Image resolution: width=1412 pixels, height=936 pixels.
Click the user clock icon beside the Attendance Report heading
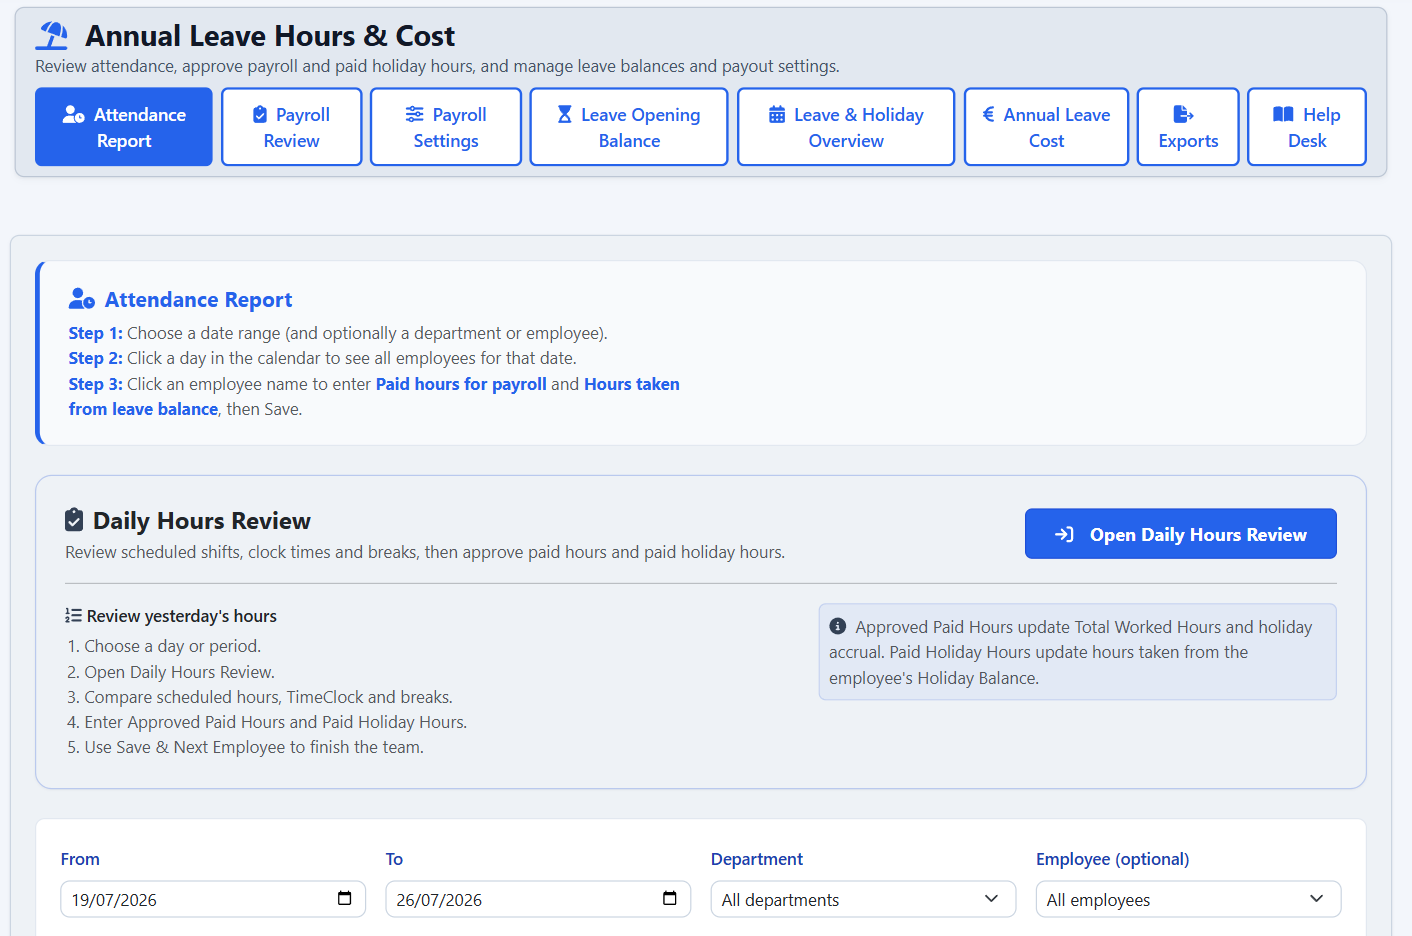[x=82, y=299]
